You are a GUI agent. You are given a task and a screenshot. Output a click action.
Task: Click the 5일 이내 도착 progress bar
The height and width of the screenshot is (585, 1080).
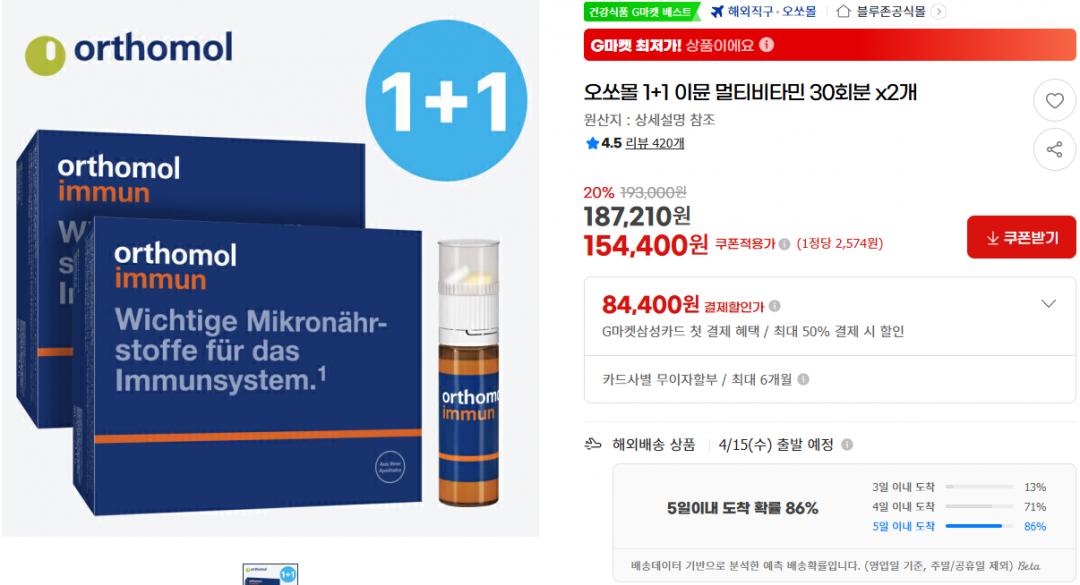(979, 526)
